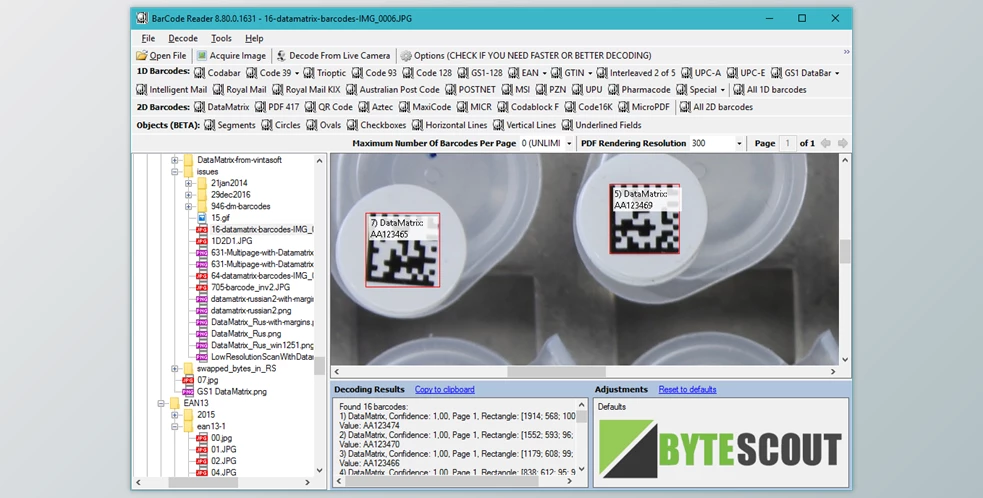The height and width of the screenshot is (498, 983).
Task: Select the Royal Mail KIX icon
Action: [x=278, y=90]
